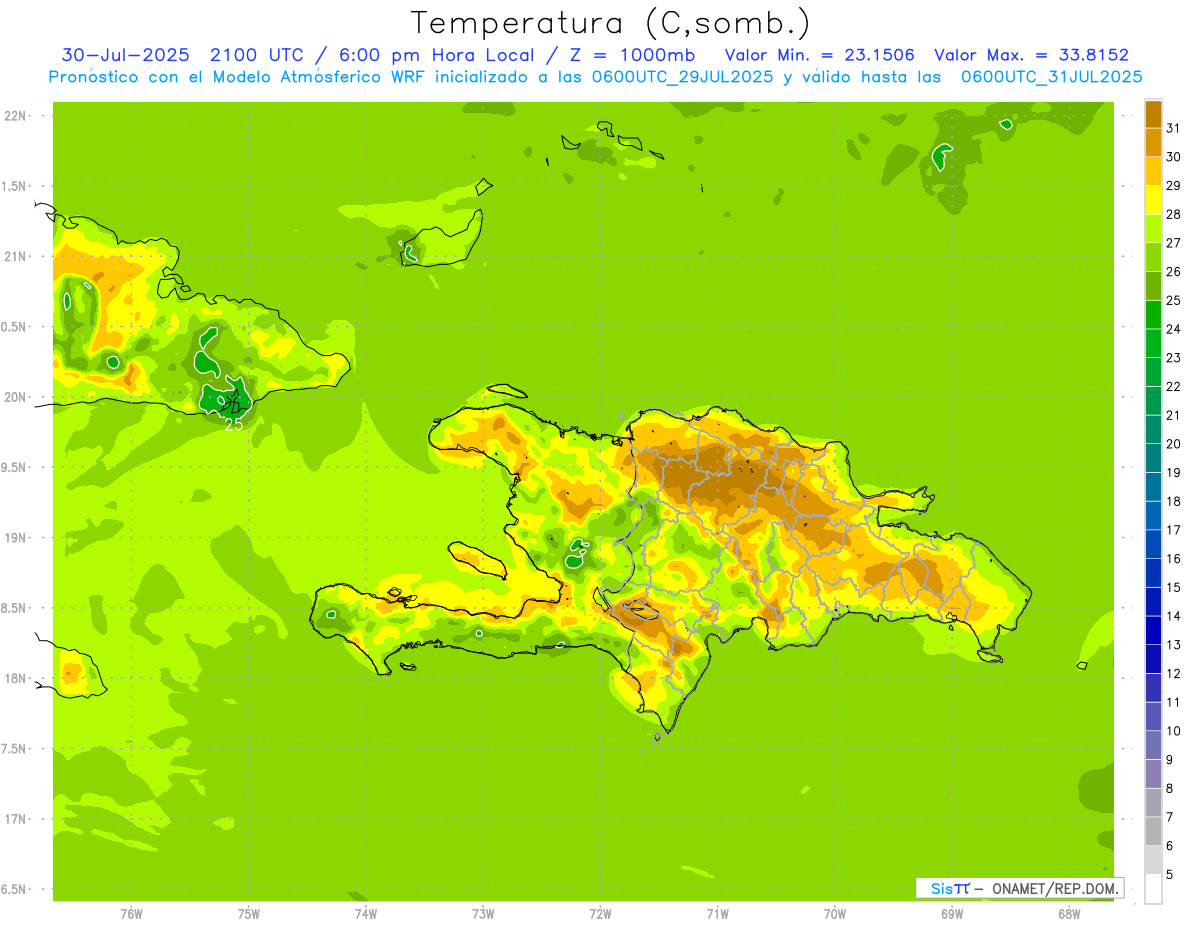Viewport: 1200px width, 927px height.
Task: Click 'Valor Max. = 33.8152' value
Action: (1031, 55)
